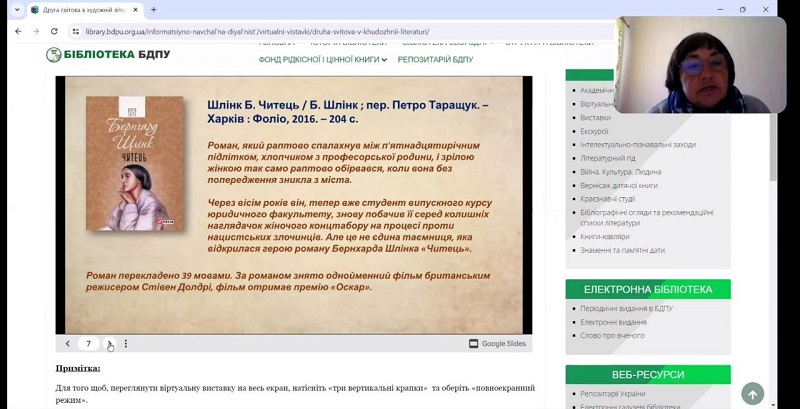Open the 'Репозитарії України' link

click(613, 394)
